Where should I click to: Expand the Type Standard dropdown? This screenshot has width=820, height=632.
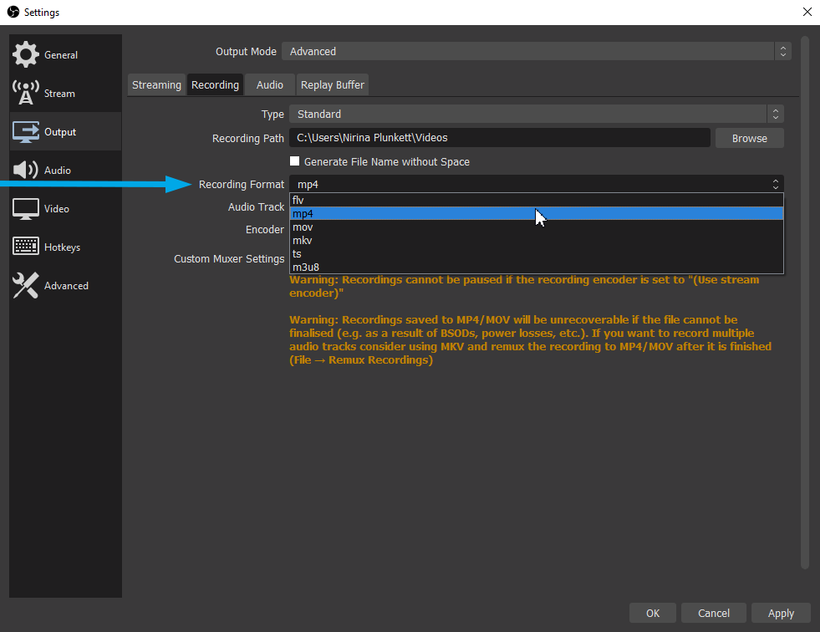click(x=536, y=114)
